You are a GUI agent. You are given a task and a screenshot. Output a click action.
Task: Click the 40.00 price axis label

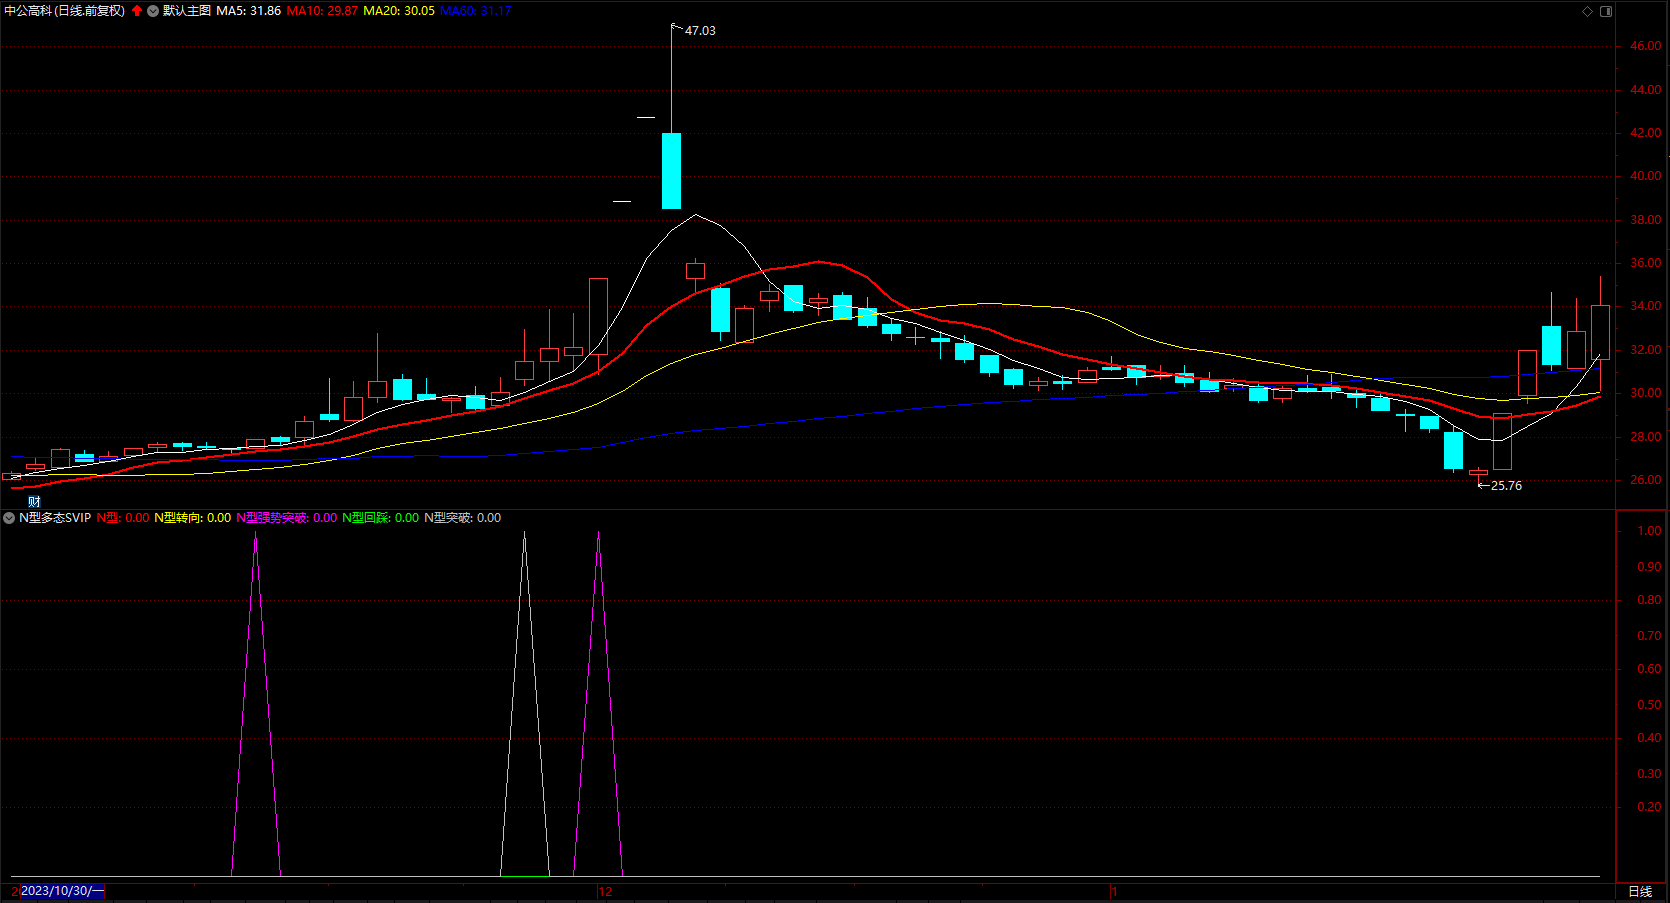tap(1645, 176)
